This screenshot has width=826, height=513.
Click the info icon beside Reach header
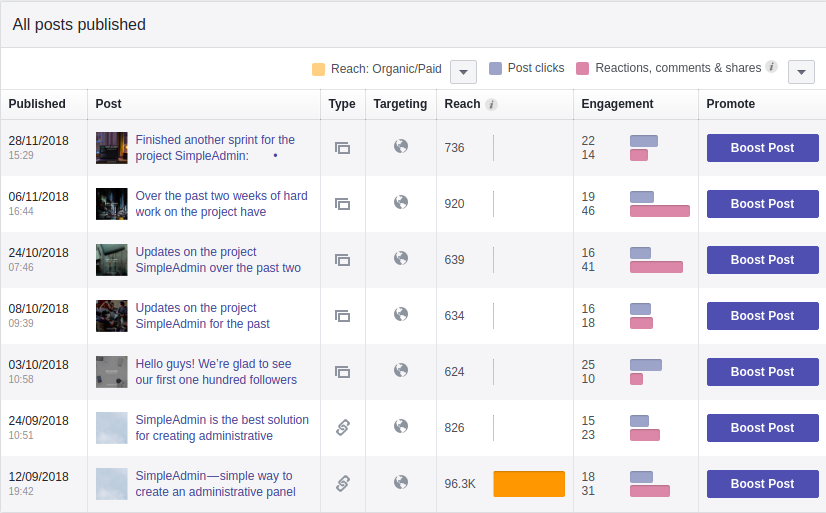492,104
